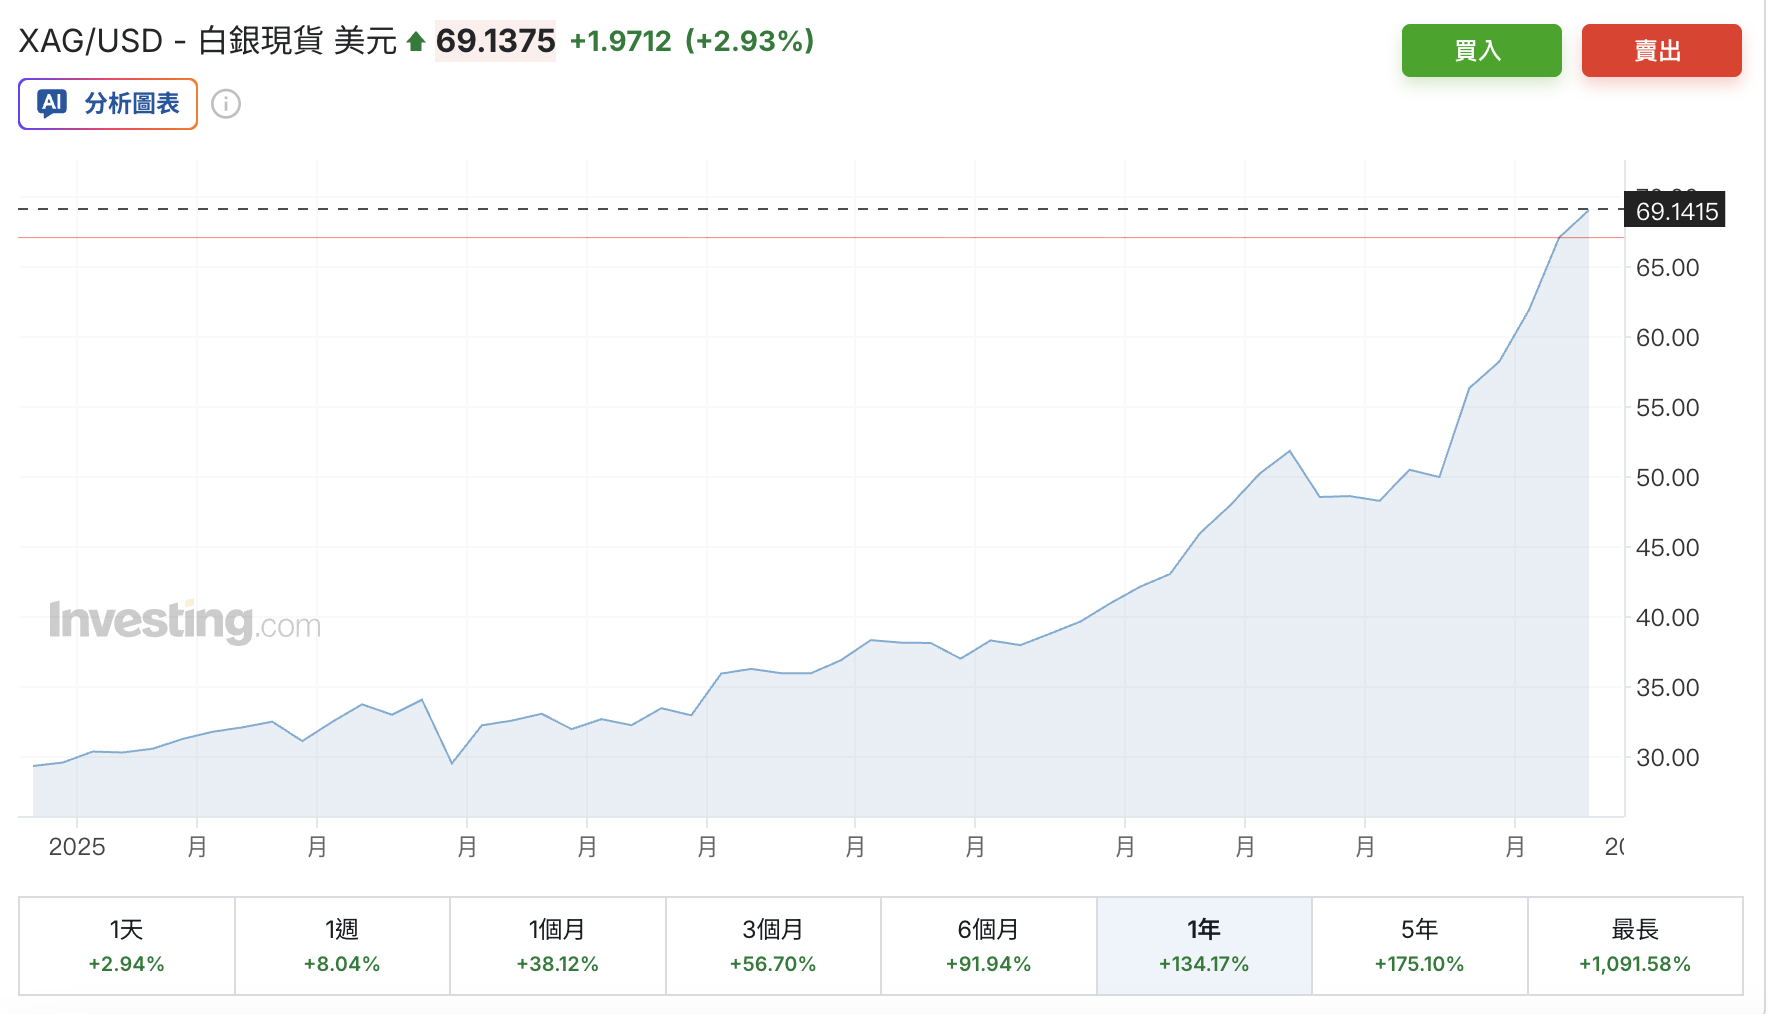Screen dimensions: 1768x1014
Task: Click the Investing.com watermark logo
Action: (x=185, y=621)
